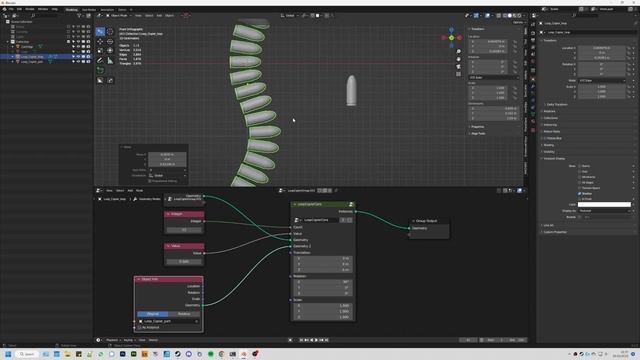640x360 pixels.
Task: Click the green Y axis on navigation gizmo
Action: [x=451, y=38]
